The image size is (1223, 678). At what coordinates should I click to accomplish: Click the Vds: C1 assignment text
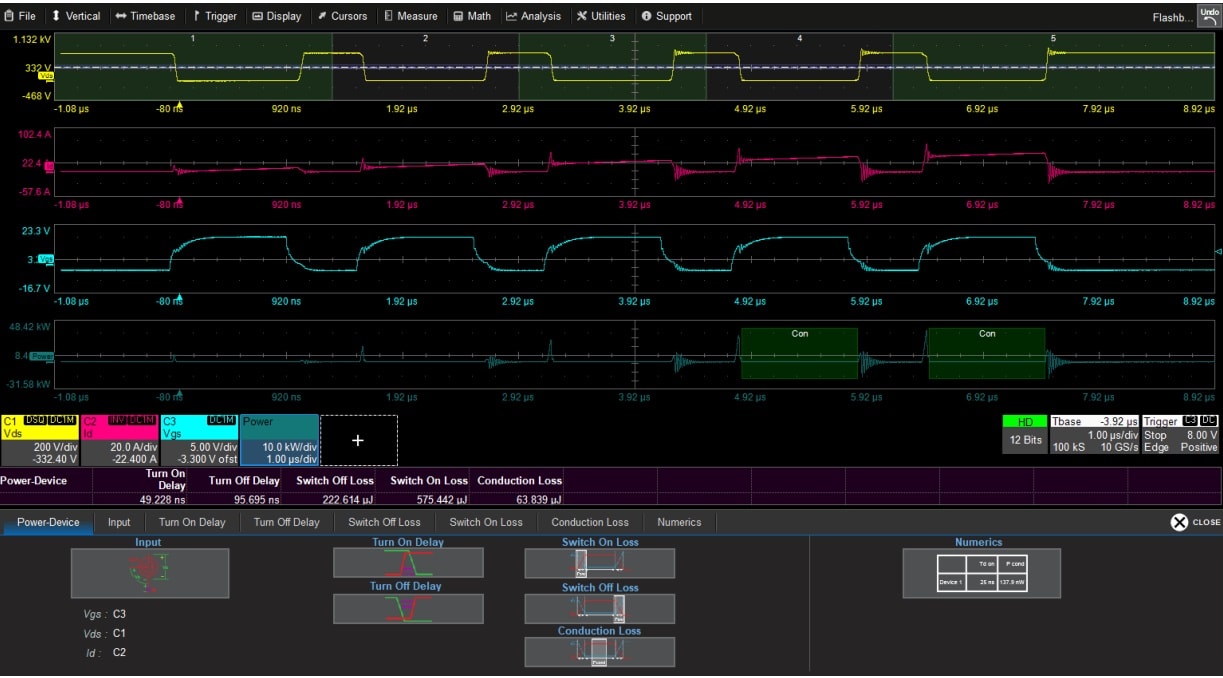point(105,633)
